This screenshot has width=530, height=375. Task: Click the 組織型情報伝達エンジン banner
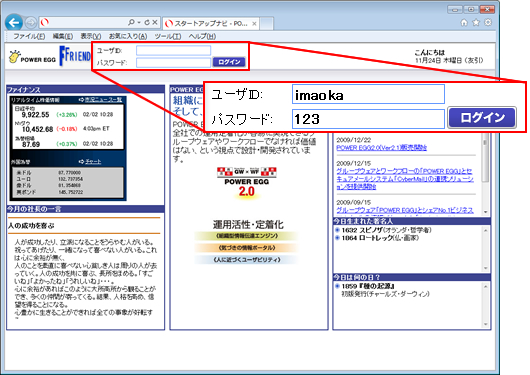point(247,236)
